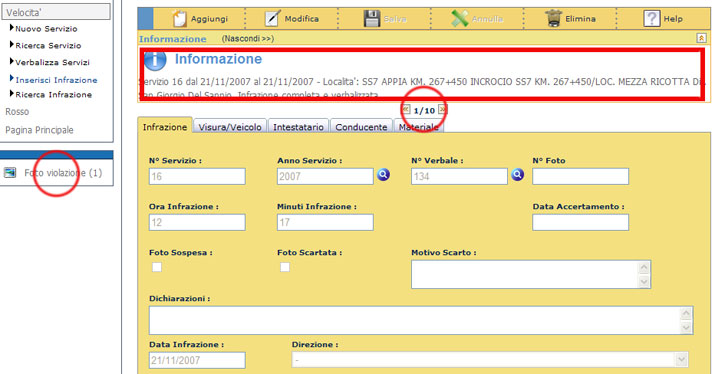Screen dimensions: 715x374
Task: Open the Materiale tab
Action: (x=418, y=127)
